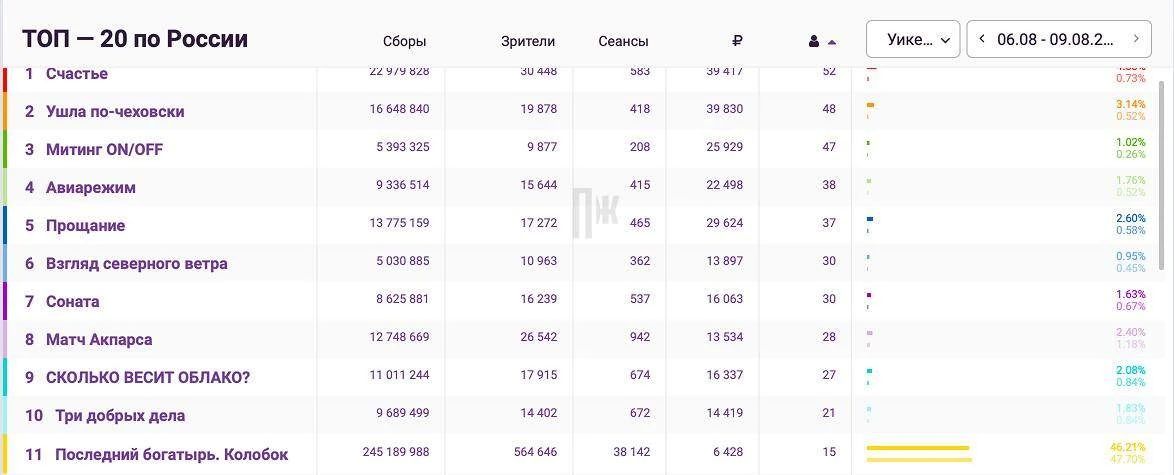This screenshot has height=475, width=1174.
Task: Click the ascending sort arrow beside person icon
Action: pyautogui.click(x=832, y=43)
